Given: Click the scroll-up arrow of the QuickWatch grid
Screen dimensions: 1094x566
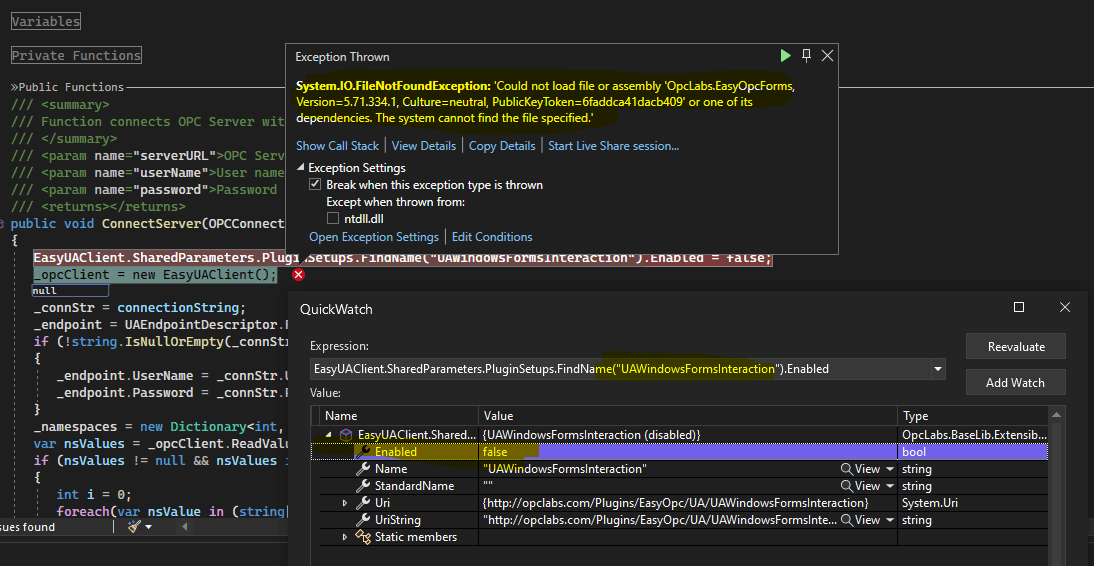Looking at the screenshot, I should tap(1058, 415).
